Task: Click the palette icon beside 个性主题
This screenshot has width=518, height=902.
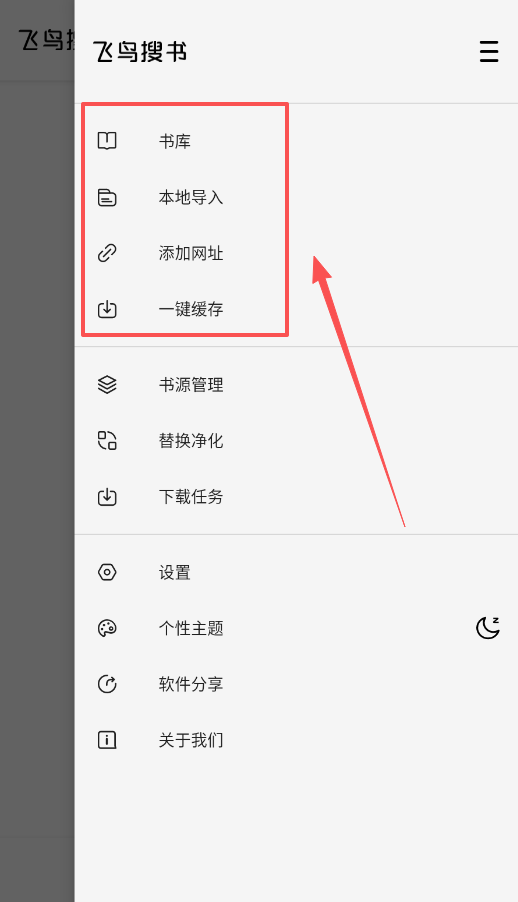Action: pos(107,628)
